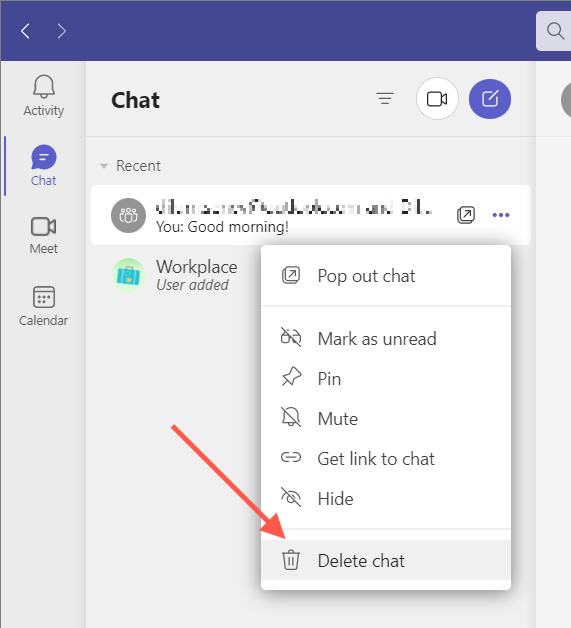This screenshot has width=571, height=628.
Task: Select Get link to chat
Action: (386, 459)
